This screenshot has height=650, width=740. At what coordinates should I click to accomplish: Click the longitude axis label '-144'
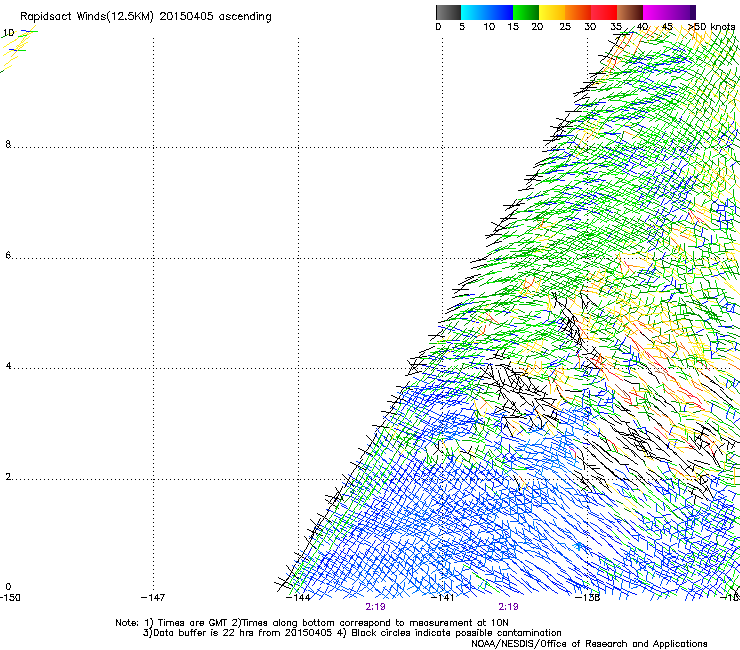pos(298,598)
